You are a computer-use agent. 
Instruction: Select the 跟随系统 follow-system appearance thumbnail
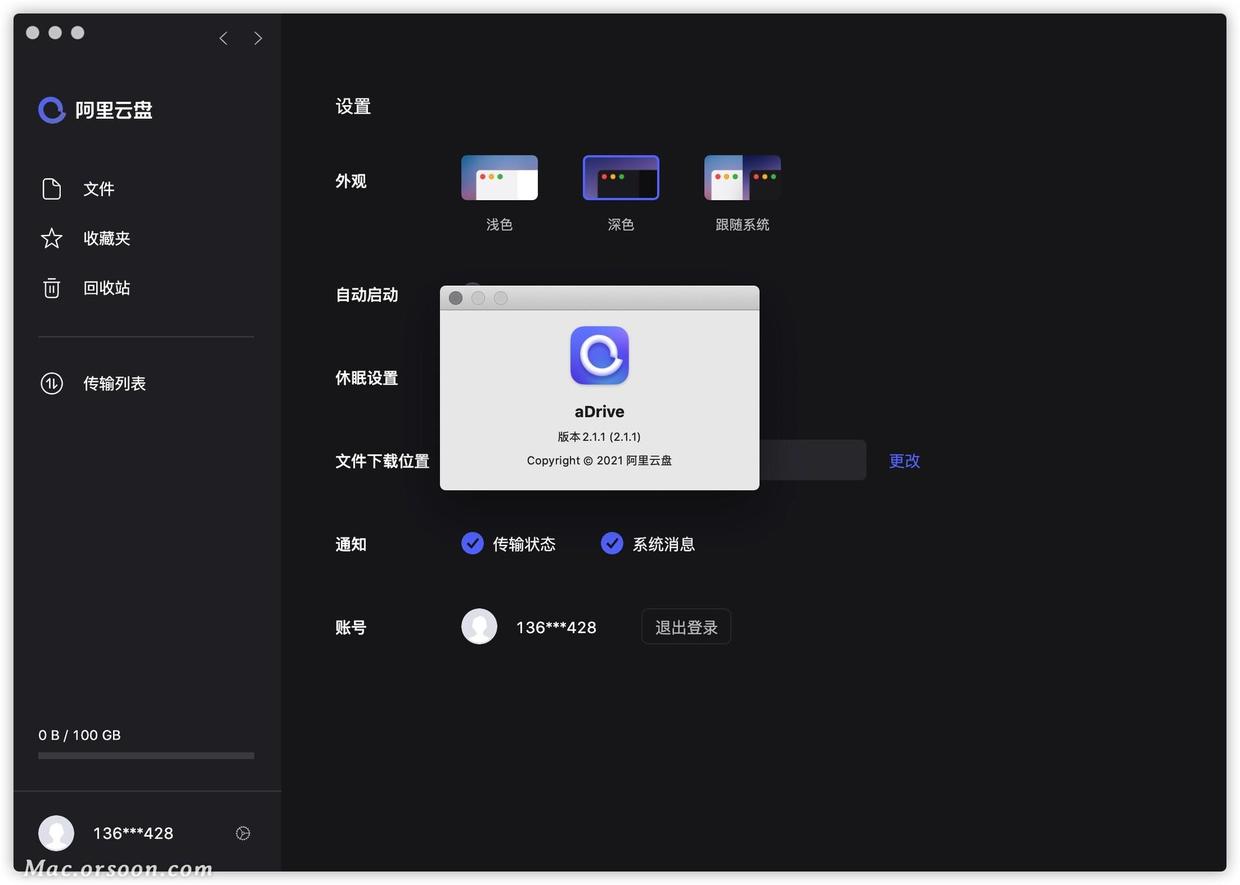(742, 178)
